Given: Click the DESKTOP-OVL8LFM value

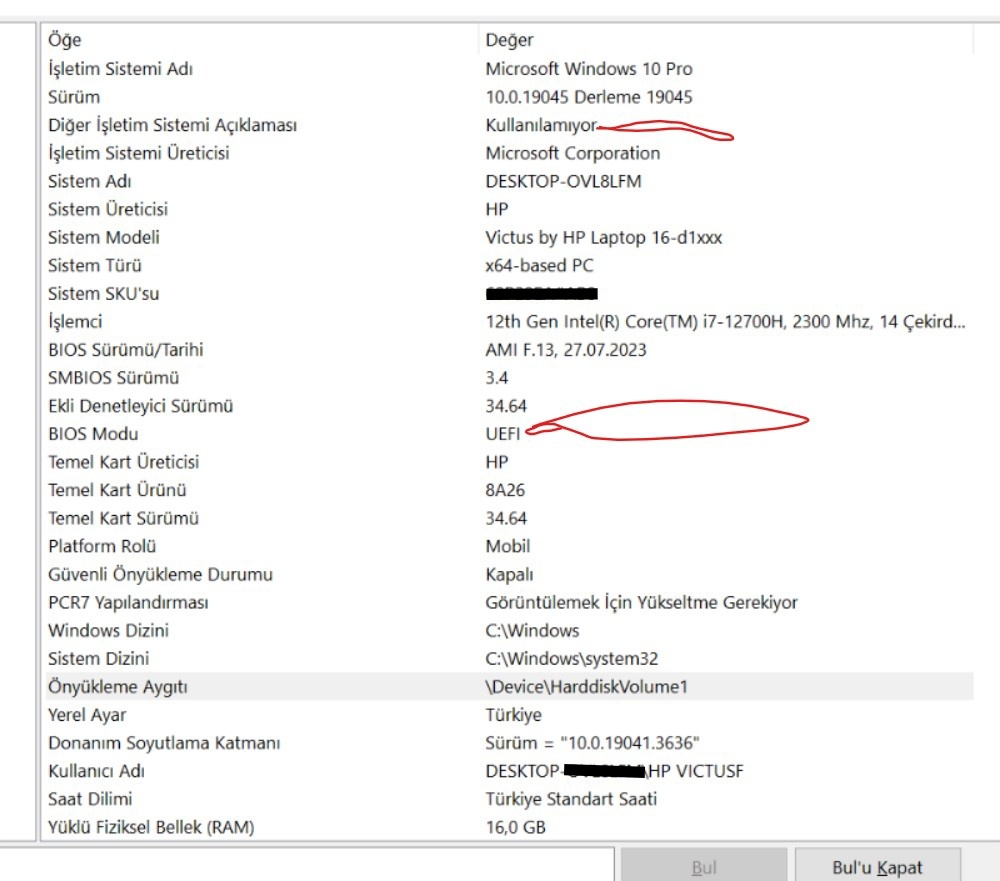Looking at the screenshot, I should (563, 181).
